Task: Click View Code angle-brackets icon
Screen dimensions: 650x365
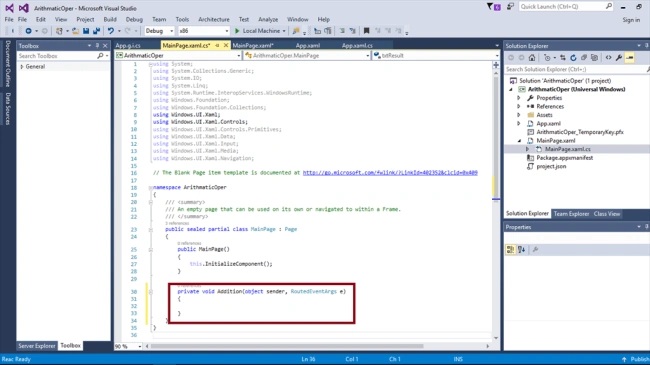Action: click(x=608, y=58)
